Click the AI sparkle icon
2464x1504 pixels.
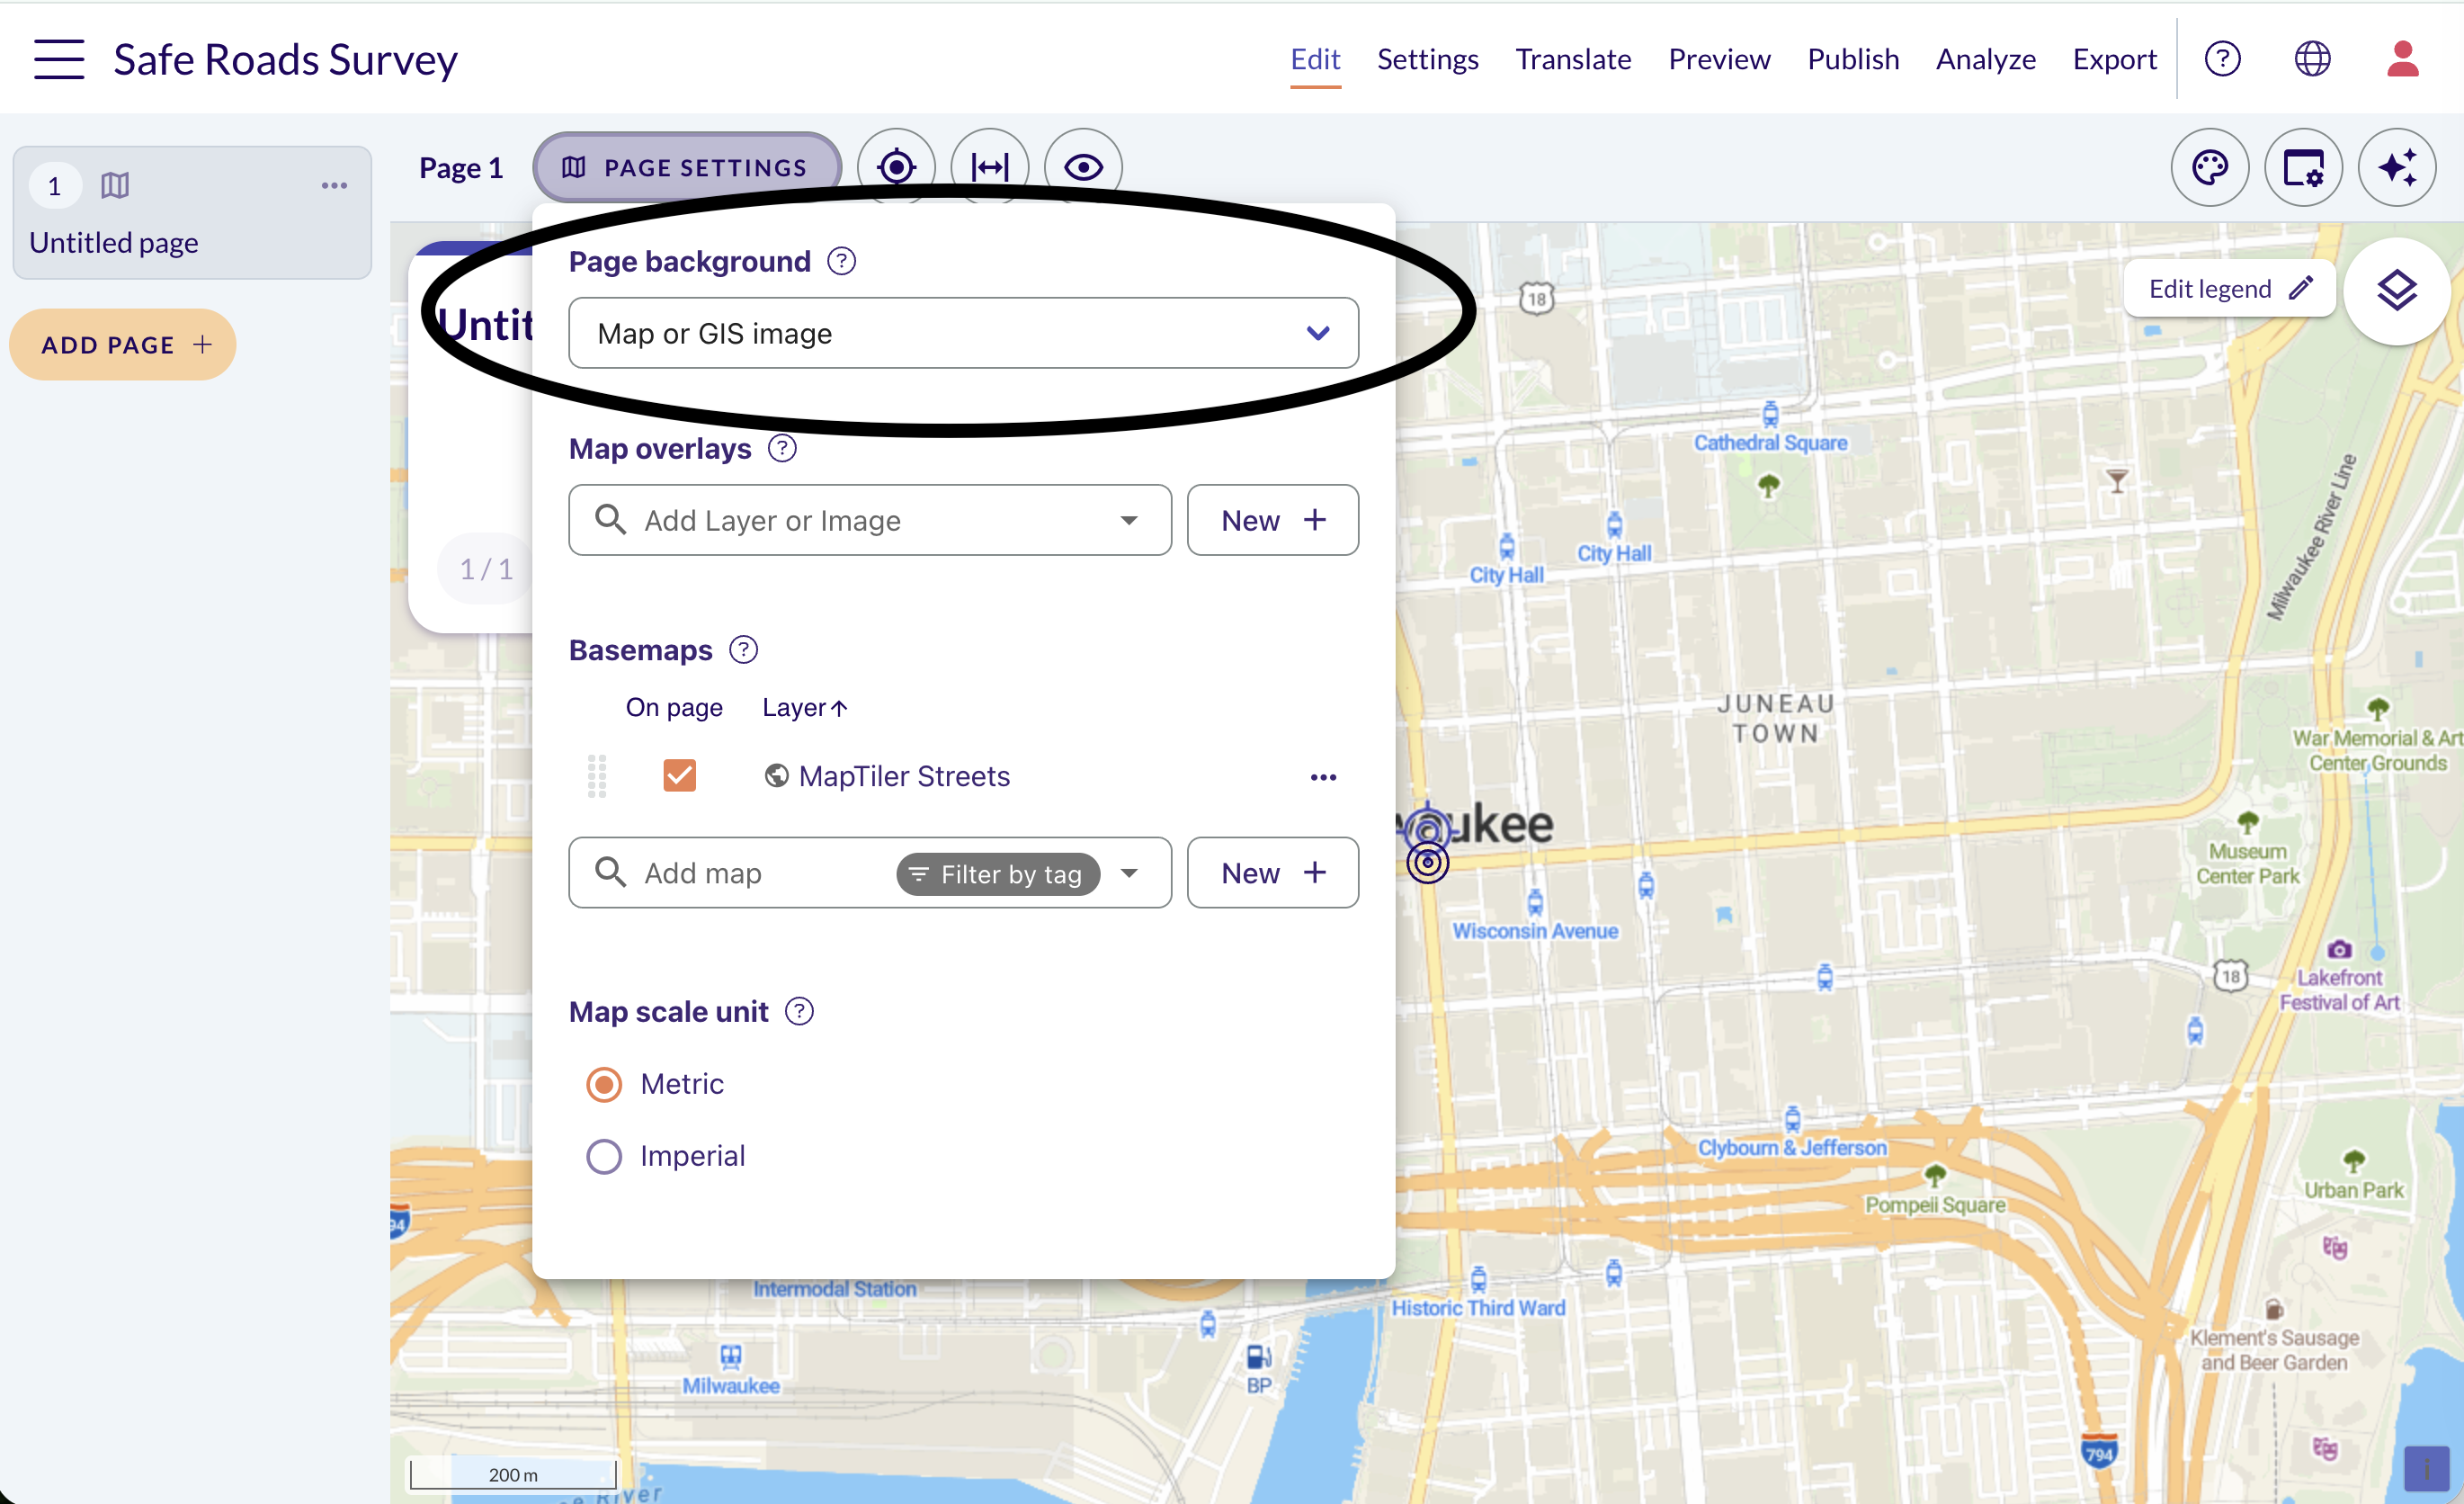[x=2397, y=167]
